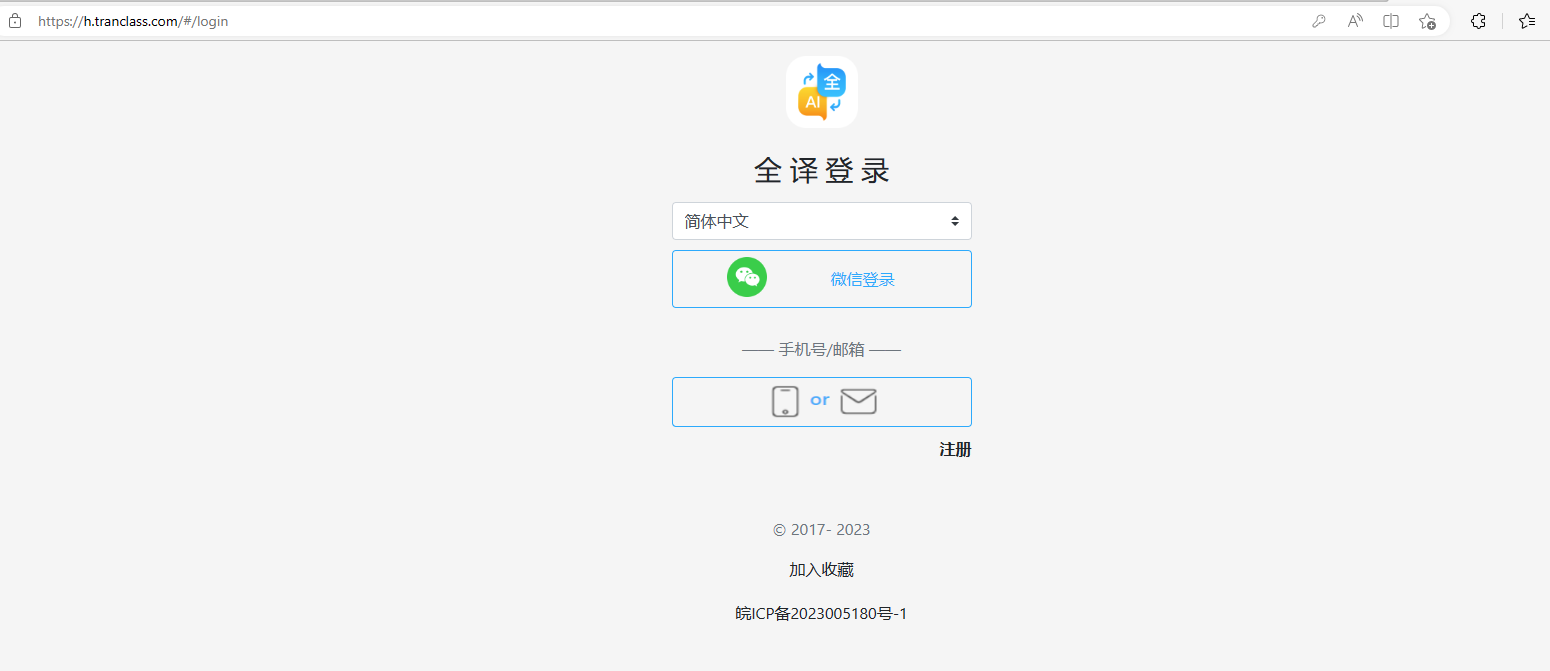Add page to favorites via star icon

[x=1427, y=21]
